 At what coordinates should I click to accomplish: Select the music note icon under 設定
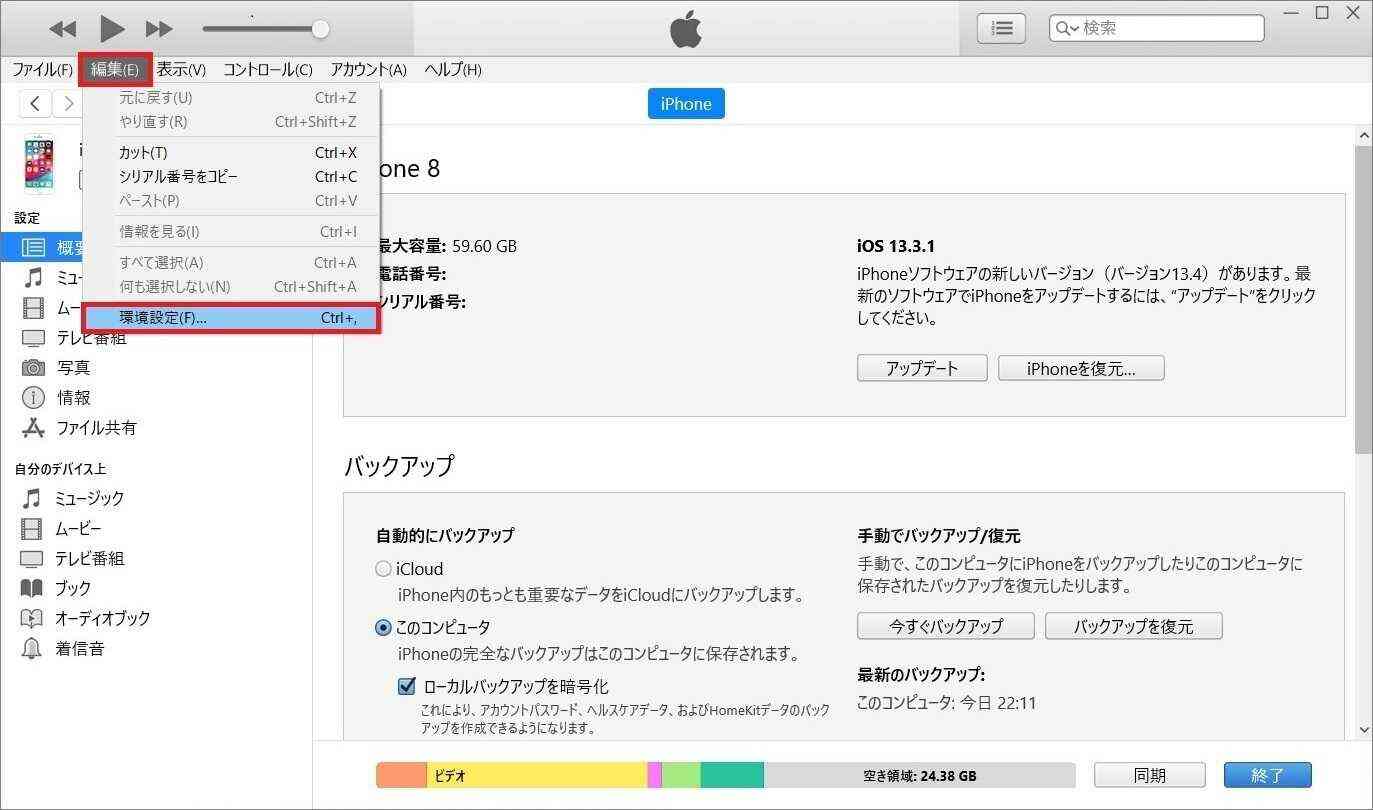click(33, 278)
